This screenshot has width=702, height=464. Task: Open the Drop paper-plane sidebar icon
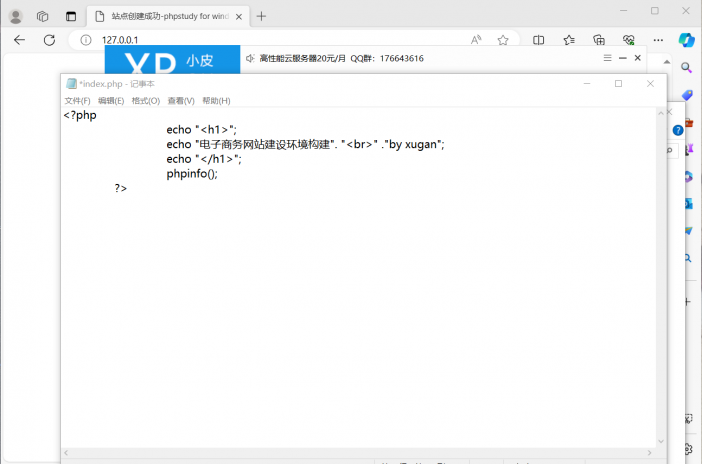[x=689, y=231]
